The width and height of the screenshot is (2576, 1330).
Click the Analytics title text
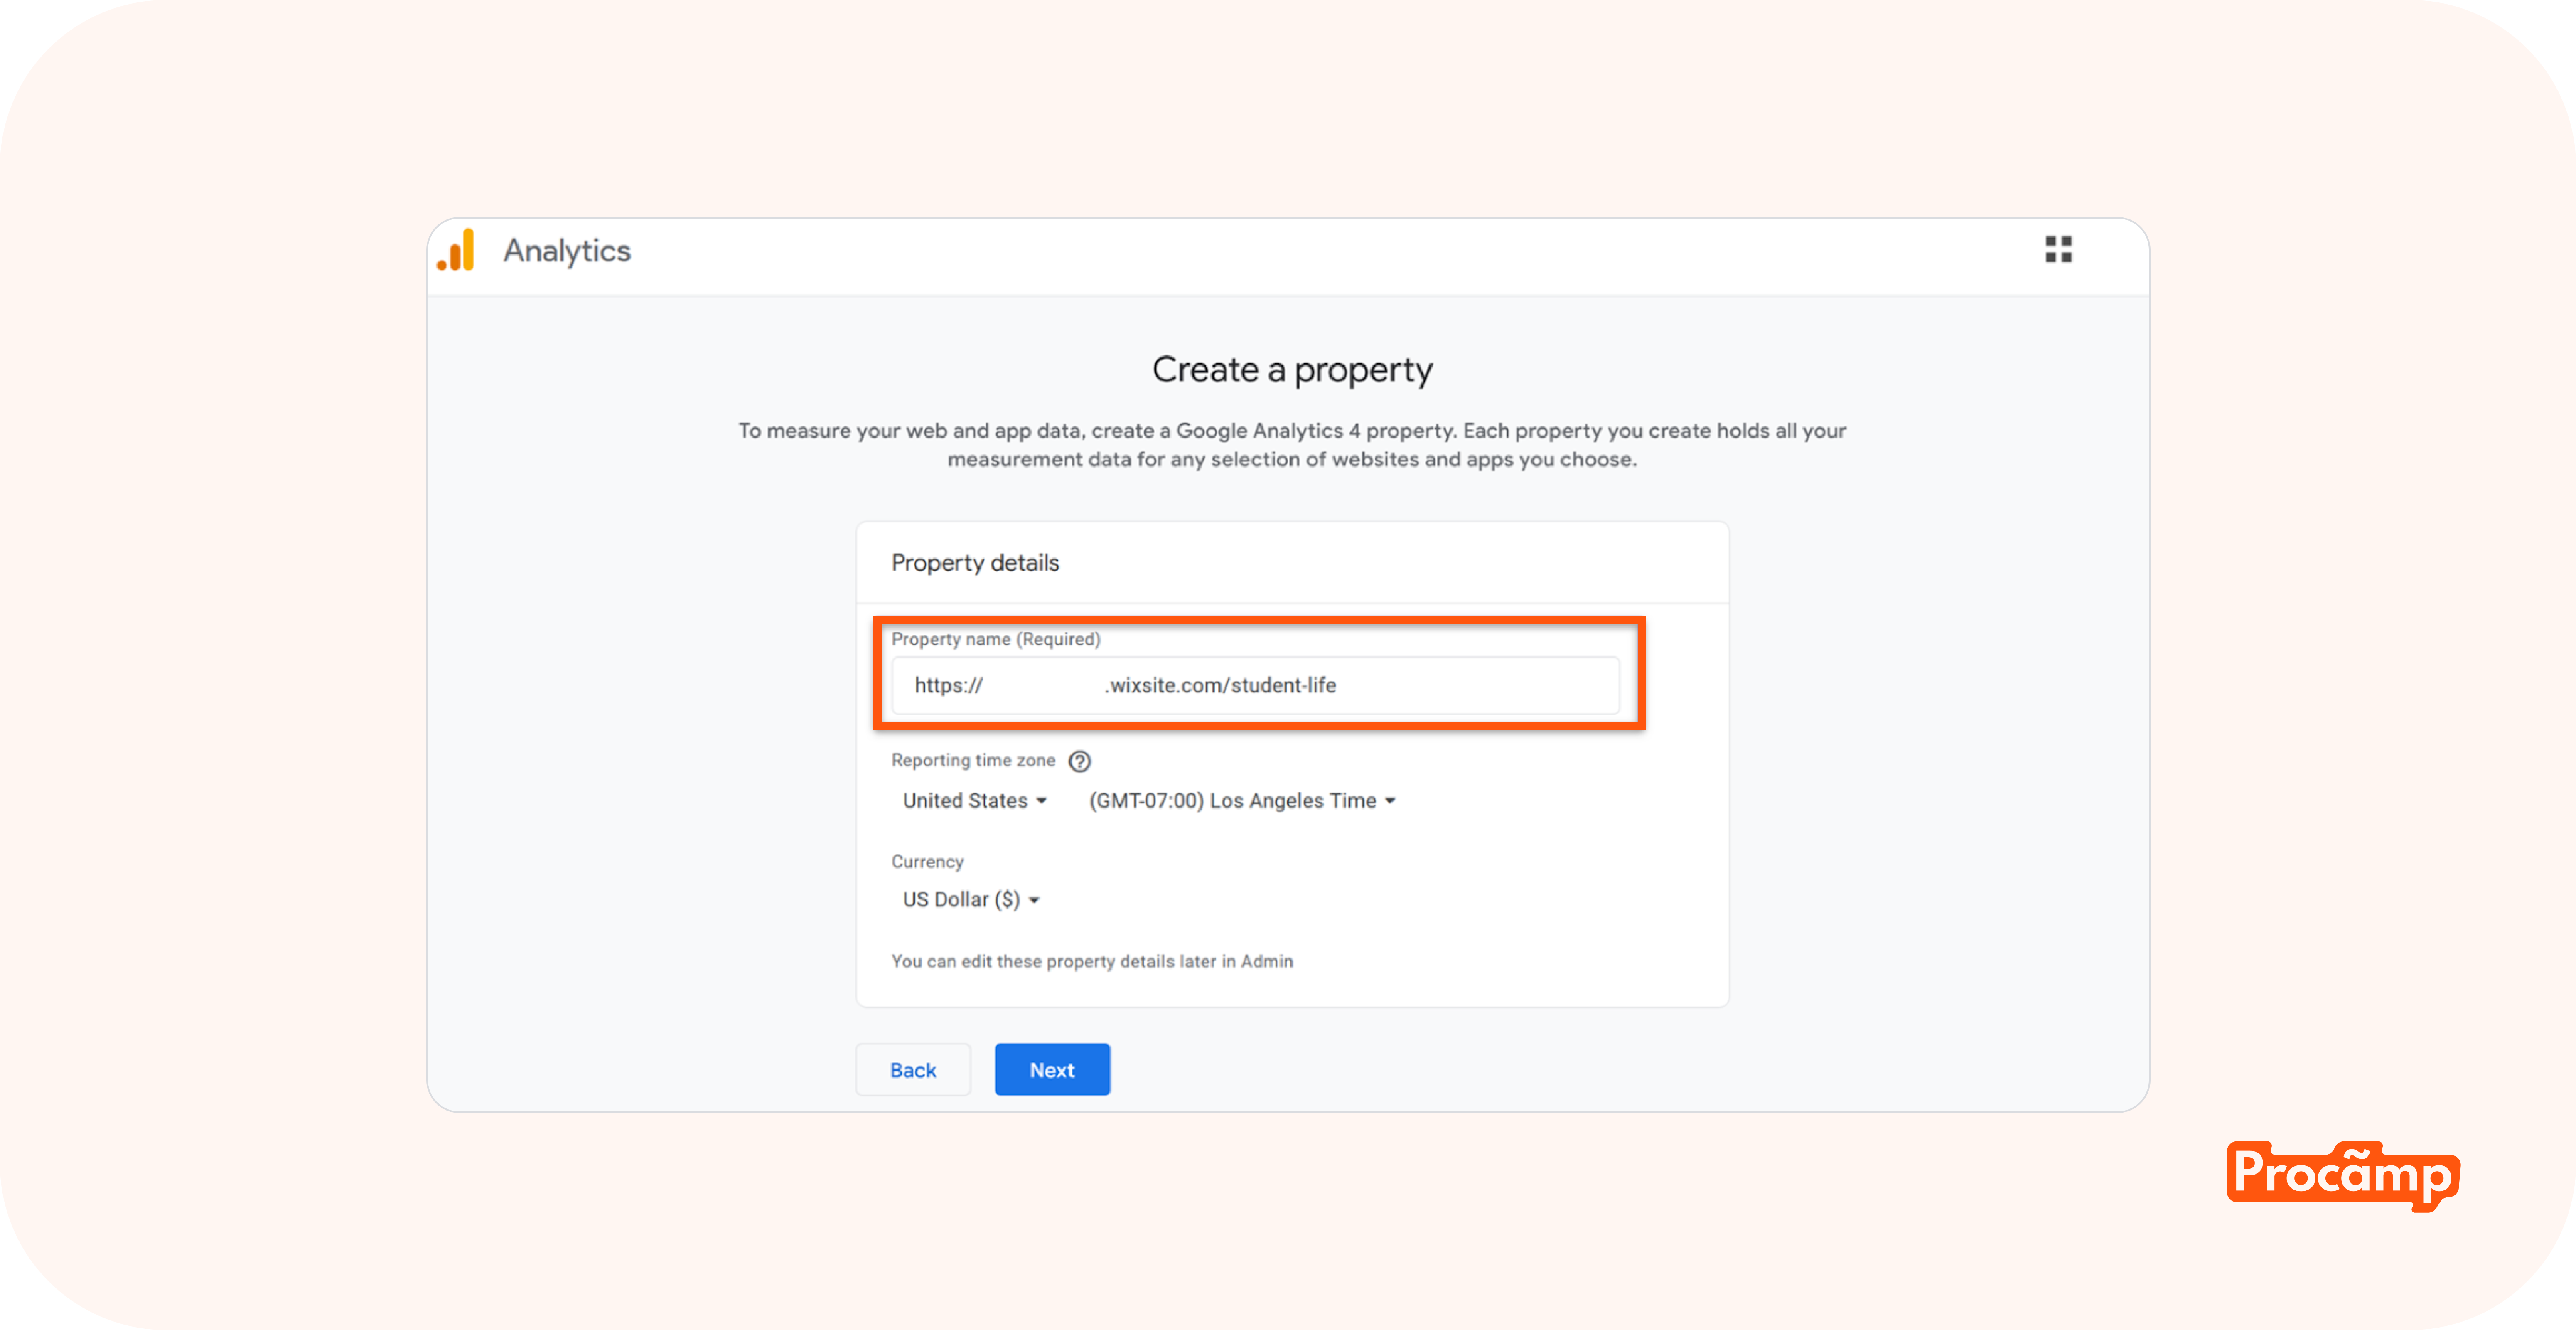(567, 251)
